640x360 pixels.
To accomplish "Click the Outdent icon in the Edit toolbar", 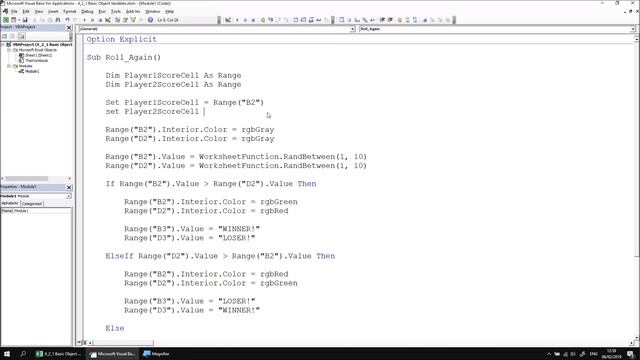I will coord(390,20).
